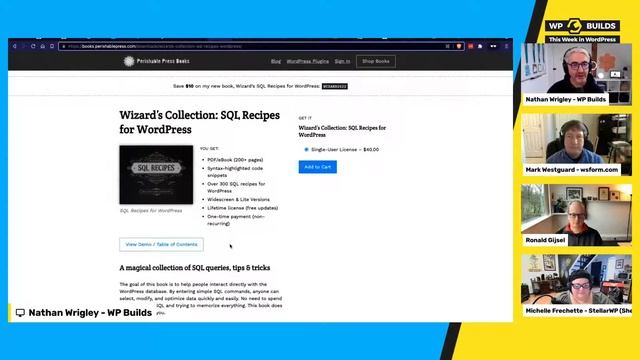Click the Perishable Press Books logo
640x360 pixels.
pos(157,61)
